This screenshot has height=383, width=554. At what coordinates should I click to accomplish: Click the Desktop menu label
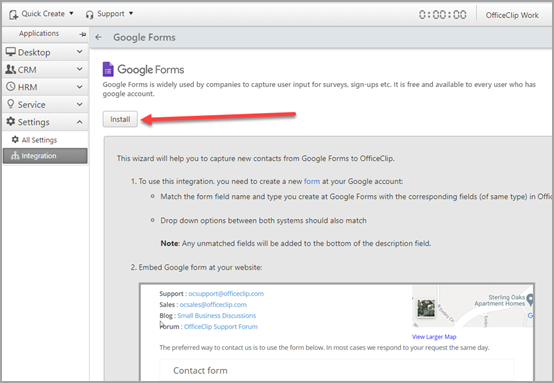pos(34,52)
